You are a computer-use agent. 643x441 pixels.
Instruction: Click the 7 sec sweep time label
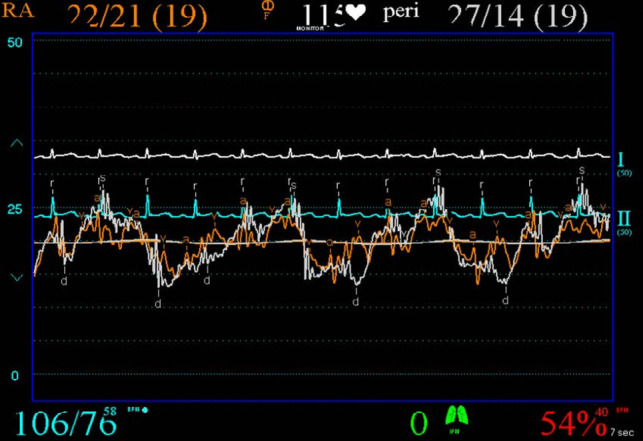(622, 432)
